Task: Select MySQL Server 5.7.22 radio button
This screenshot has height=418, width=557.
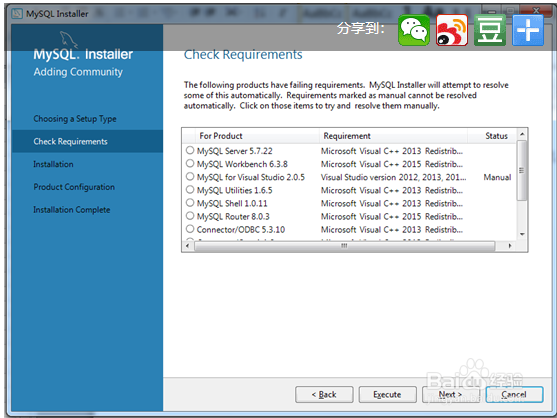Action: pos(190,150)
